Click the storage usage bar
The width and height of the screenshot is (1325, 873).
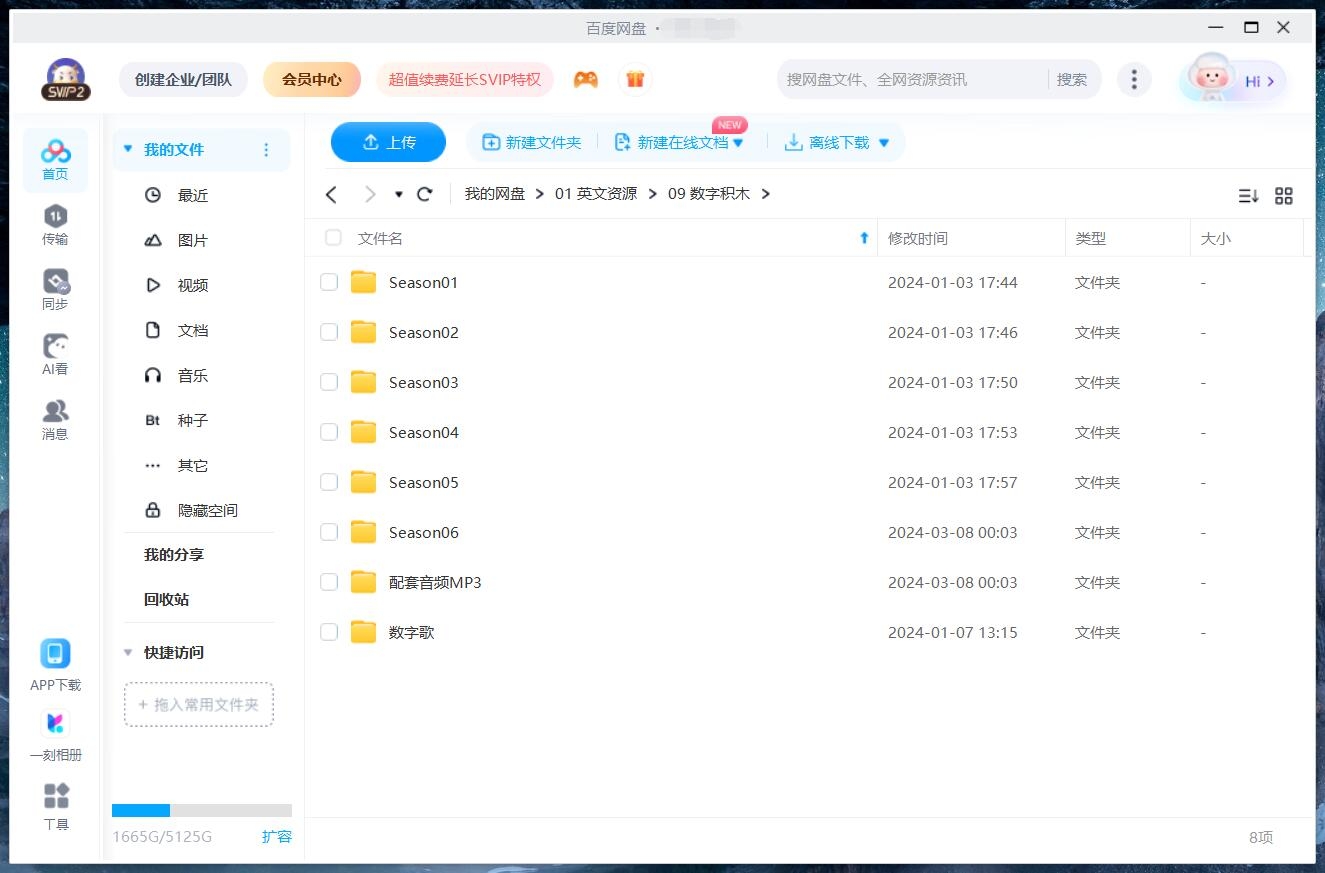tap(202, 810)
